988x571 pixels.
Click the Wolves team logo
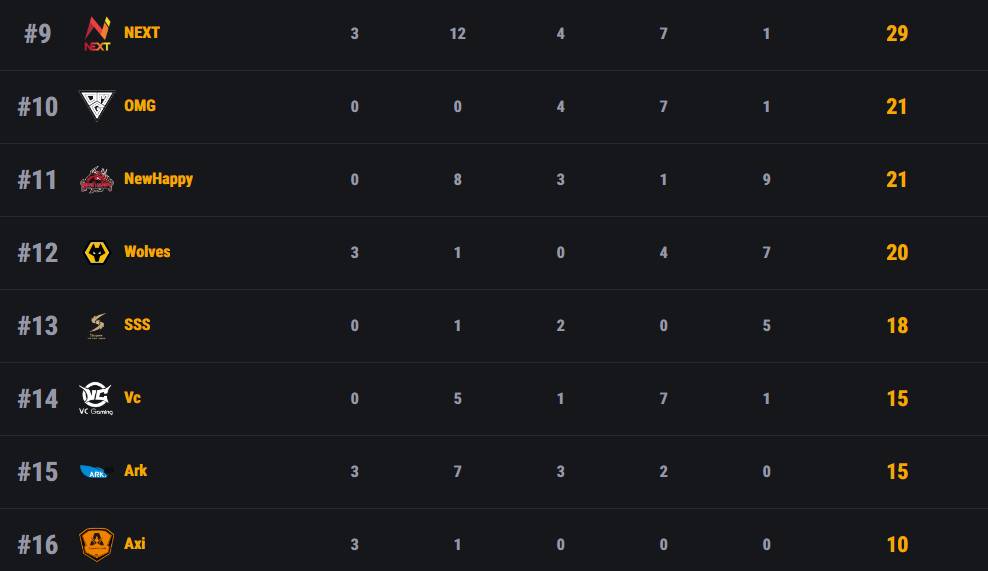pos(97,252)
